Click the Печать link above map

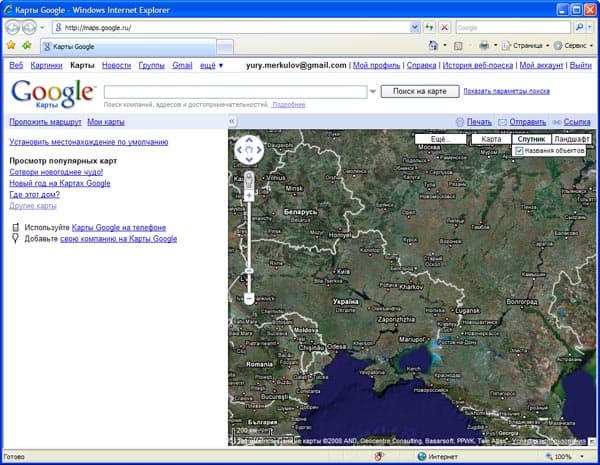point(479,122)
